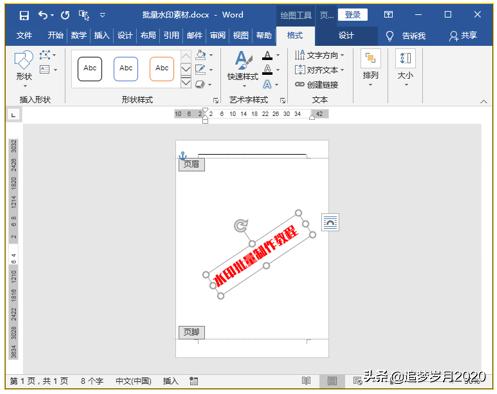Open the 形状 shapes gallery
The image size is (497, 394).
pyautogui.click(x=24, y=68)
